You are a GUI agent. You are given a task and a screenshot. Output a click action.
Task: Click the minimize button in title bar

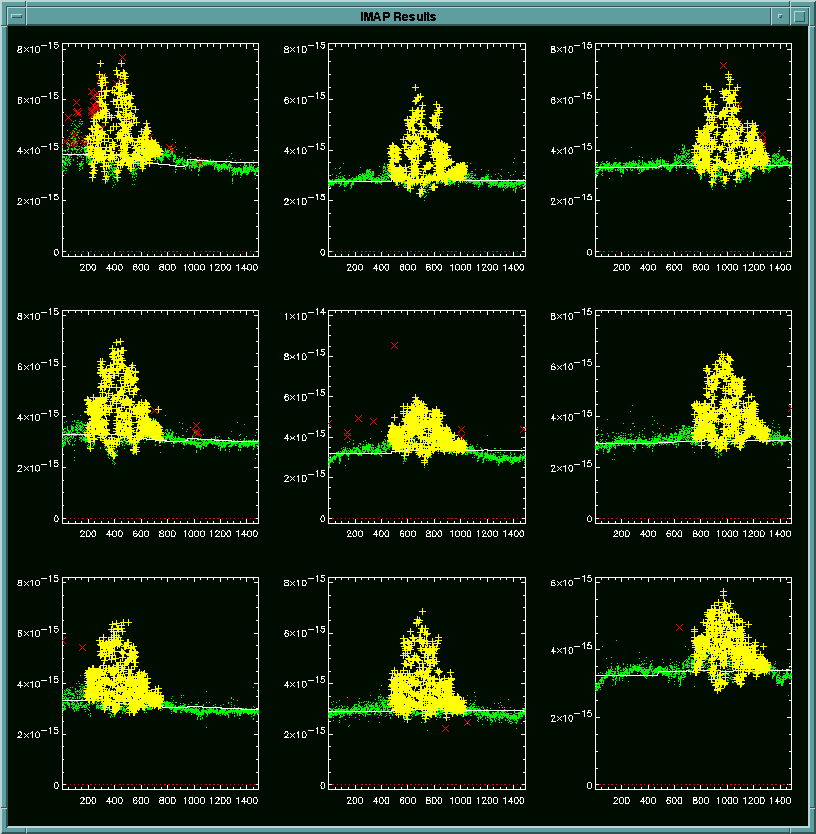click(x=780, y=17)
